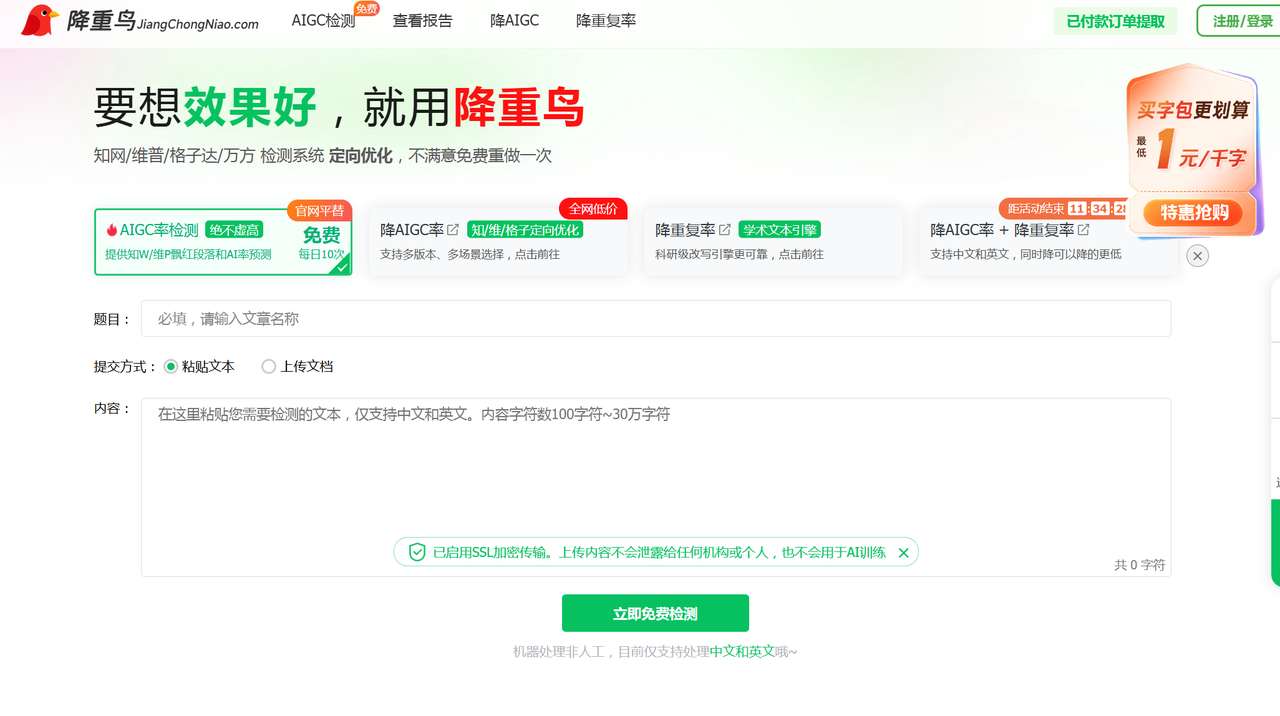This screenshot has width=1280, height=716.
Task: Focus the 内容 text paste area
Action: 656,487
